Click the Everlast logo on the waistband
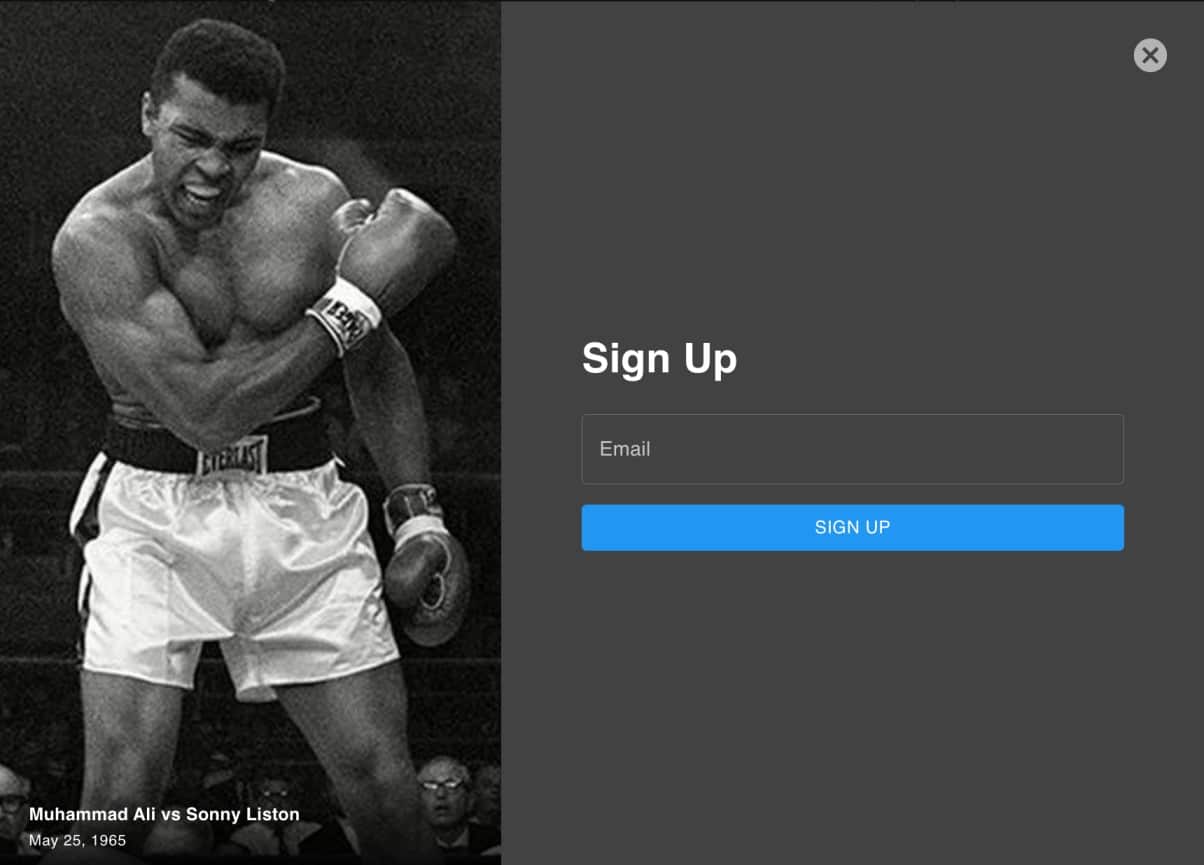 pyautogui.click(x=232, y=457)
